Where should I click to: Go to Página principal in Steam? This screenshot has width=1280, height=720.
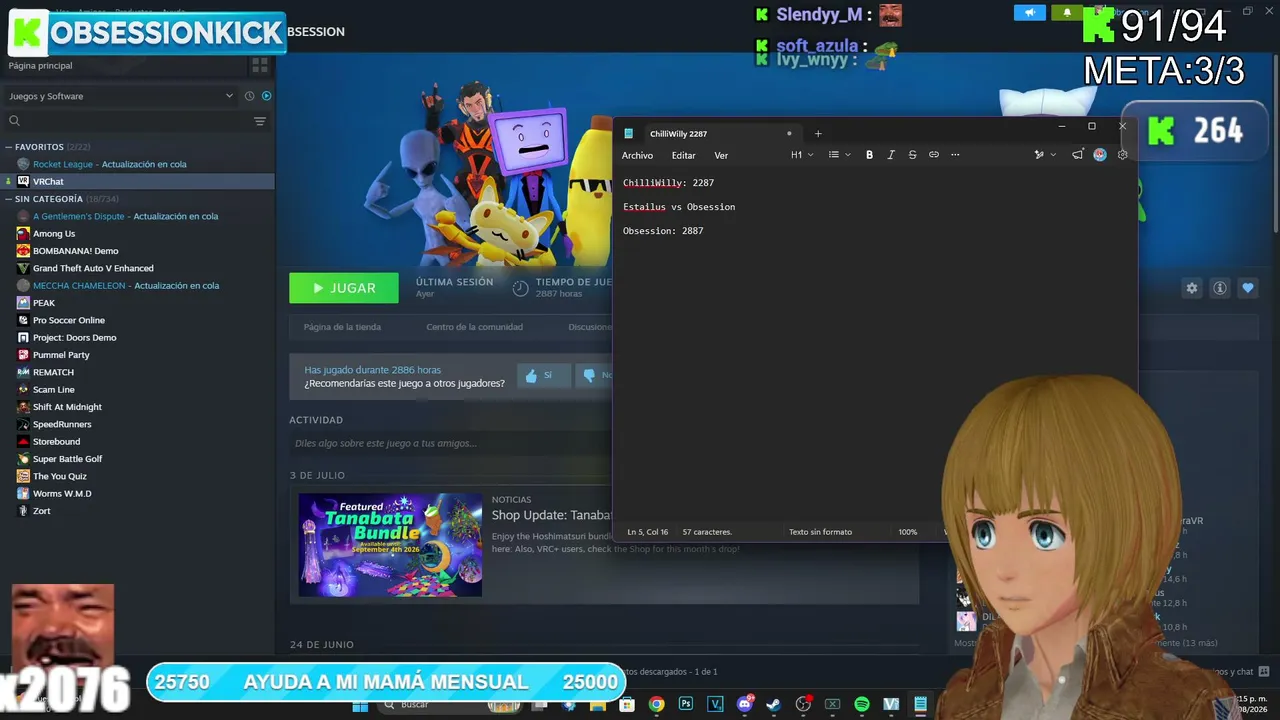40,65
